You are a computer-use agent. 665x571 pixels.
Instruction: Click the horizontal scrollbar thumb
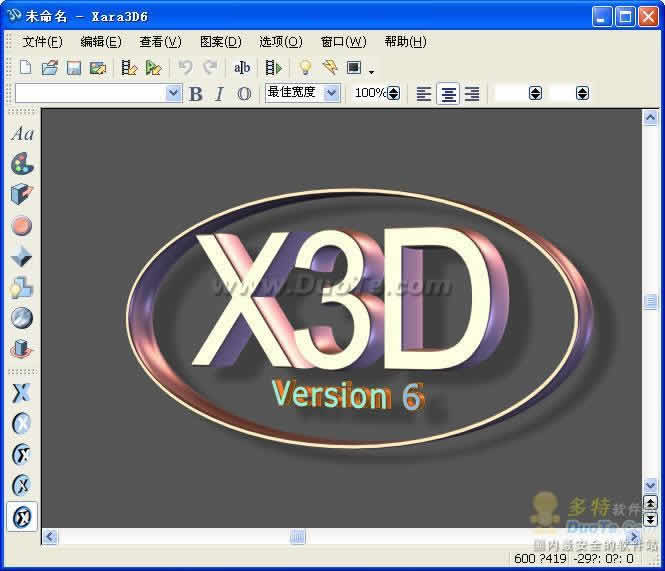(297, 537)
